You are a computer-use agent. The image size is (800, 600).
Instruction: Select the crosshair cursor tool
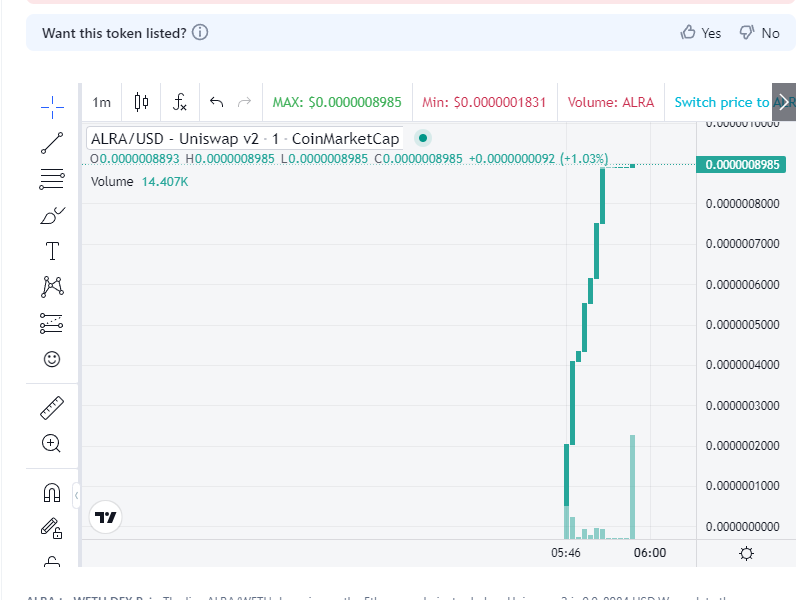pos(52,107)
